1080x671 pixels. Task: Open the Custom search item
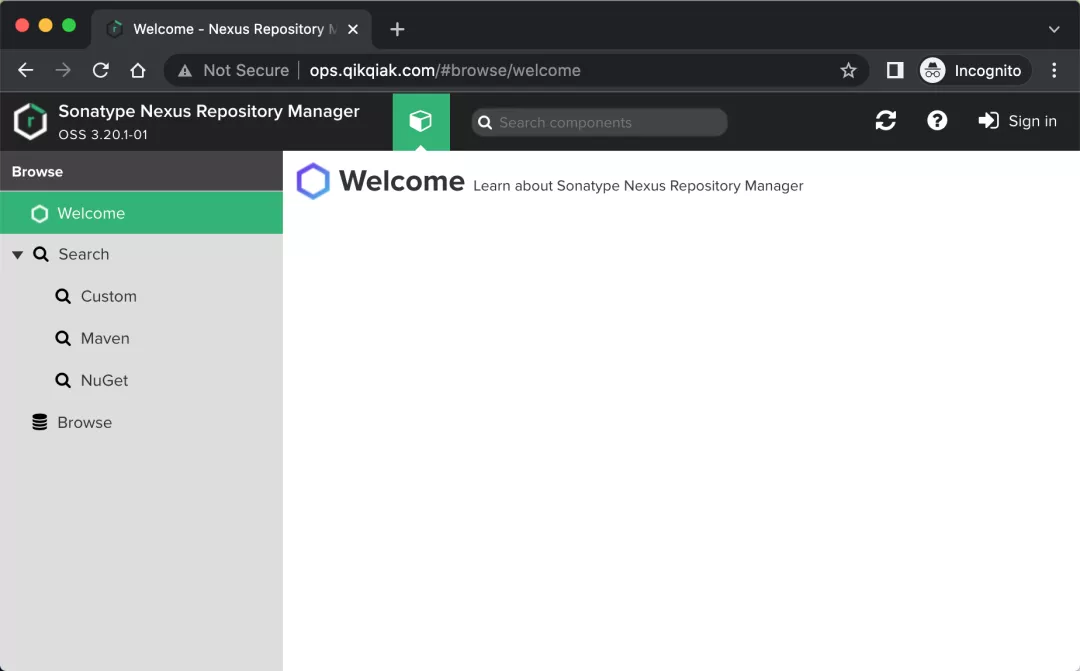[x=108, y=297]
